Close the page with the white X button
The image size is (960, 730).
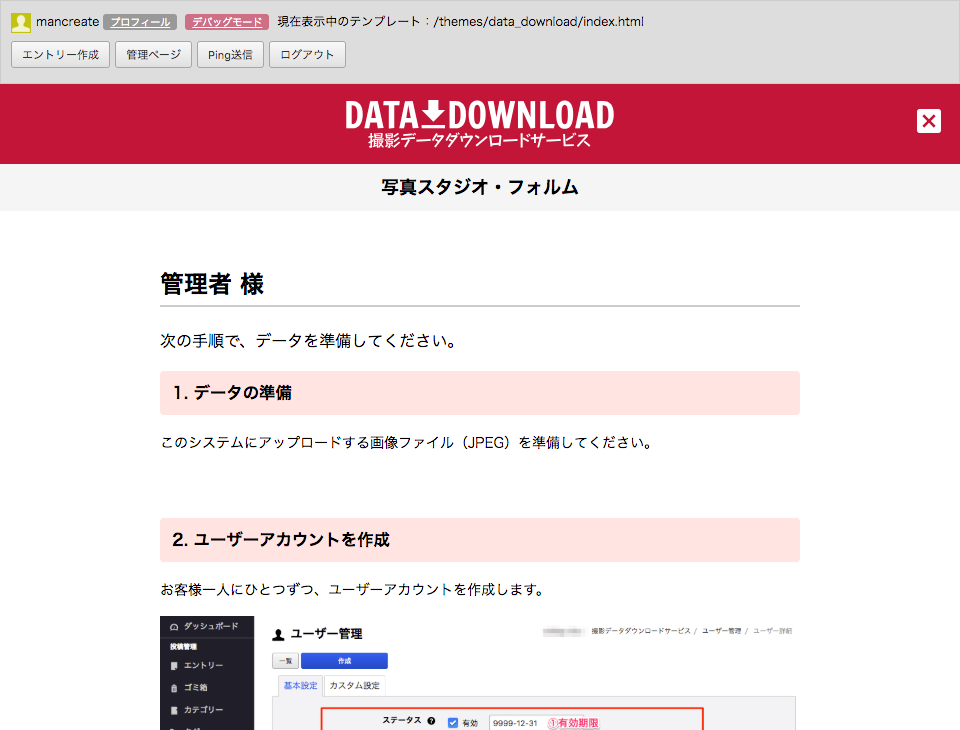[929, 121]
